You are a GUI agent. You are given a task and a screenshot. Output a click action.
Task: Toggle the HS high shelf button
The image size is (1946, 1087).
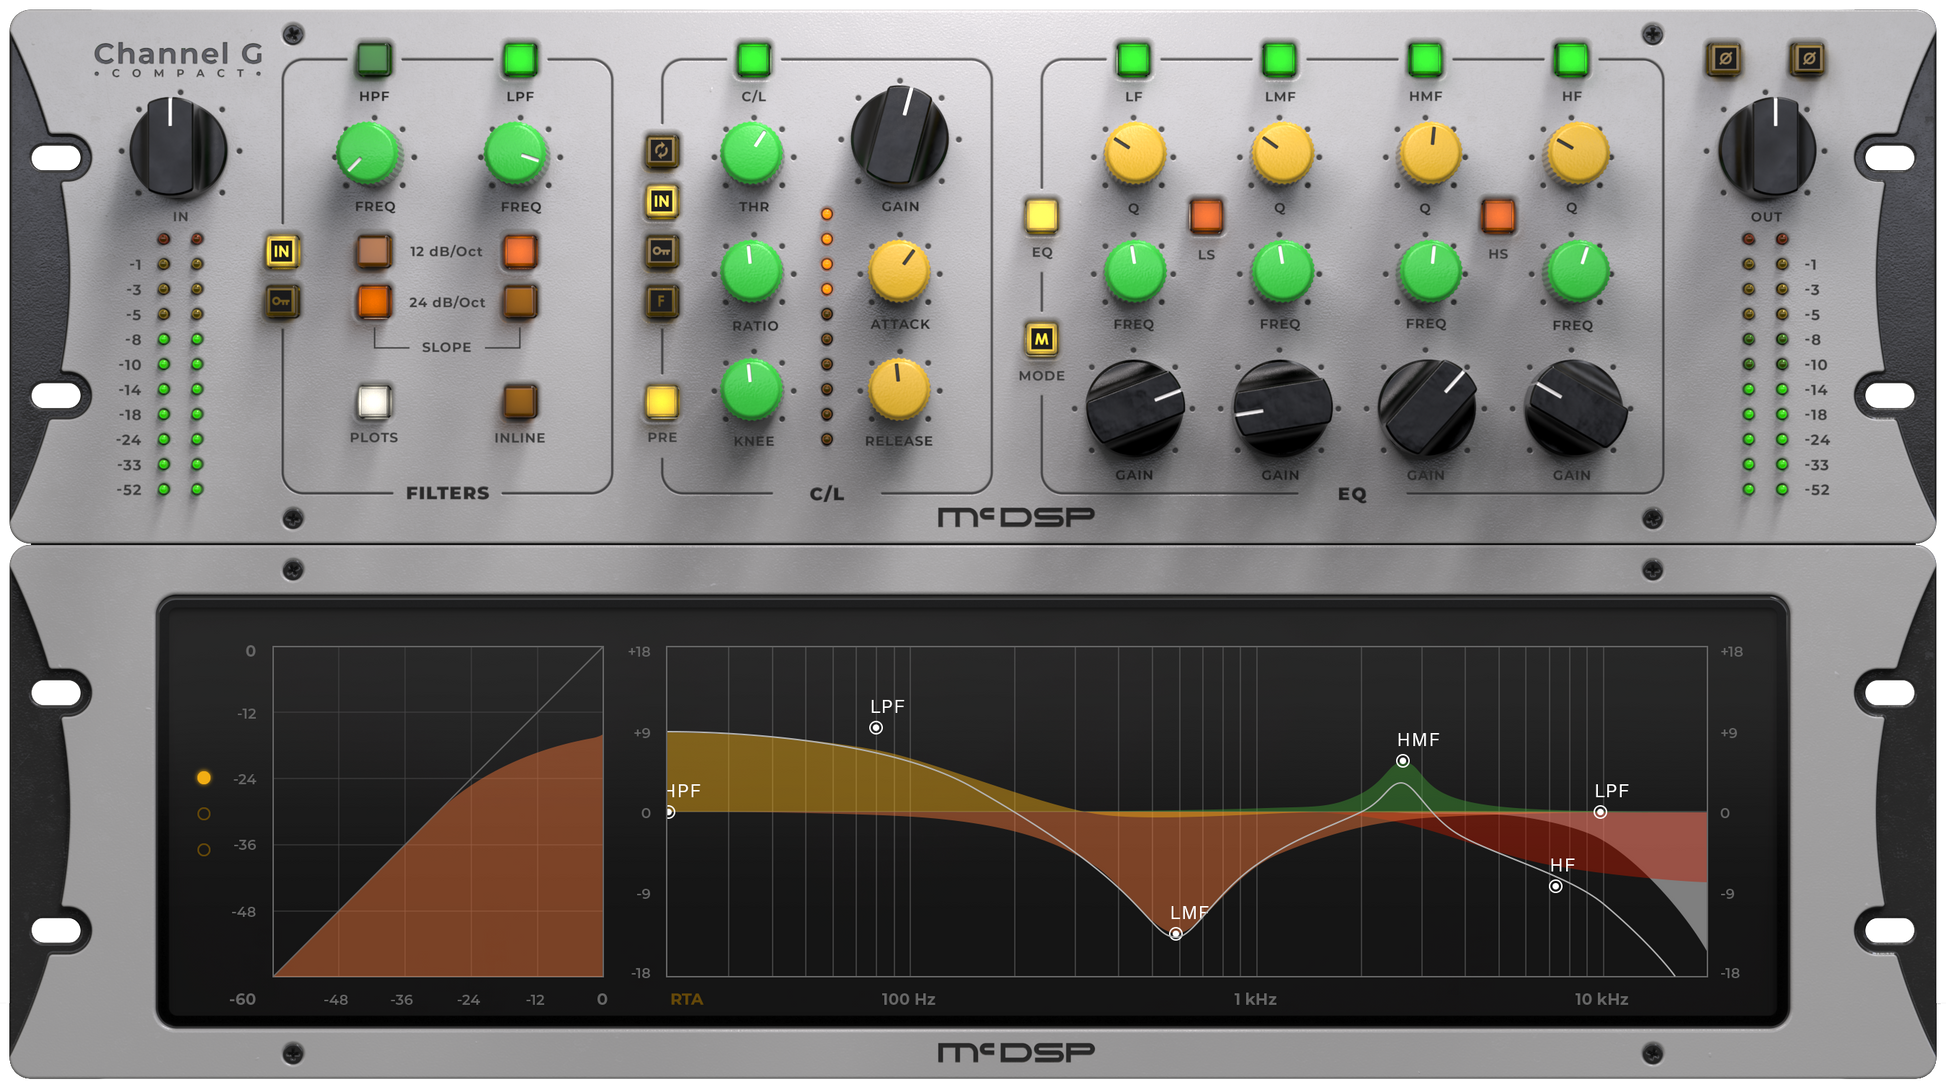tap(1497, 215)
